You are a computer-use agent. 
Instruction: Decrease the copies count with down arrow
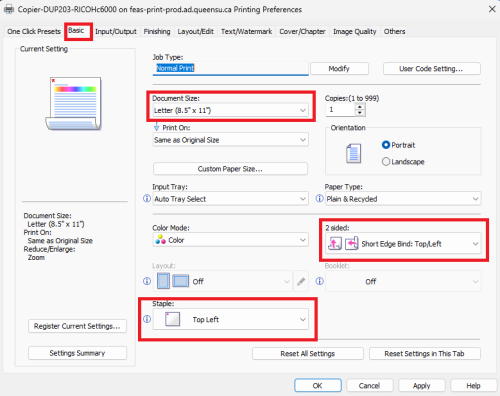point(360,113)
